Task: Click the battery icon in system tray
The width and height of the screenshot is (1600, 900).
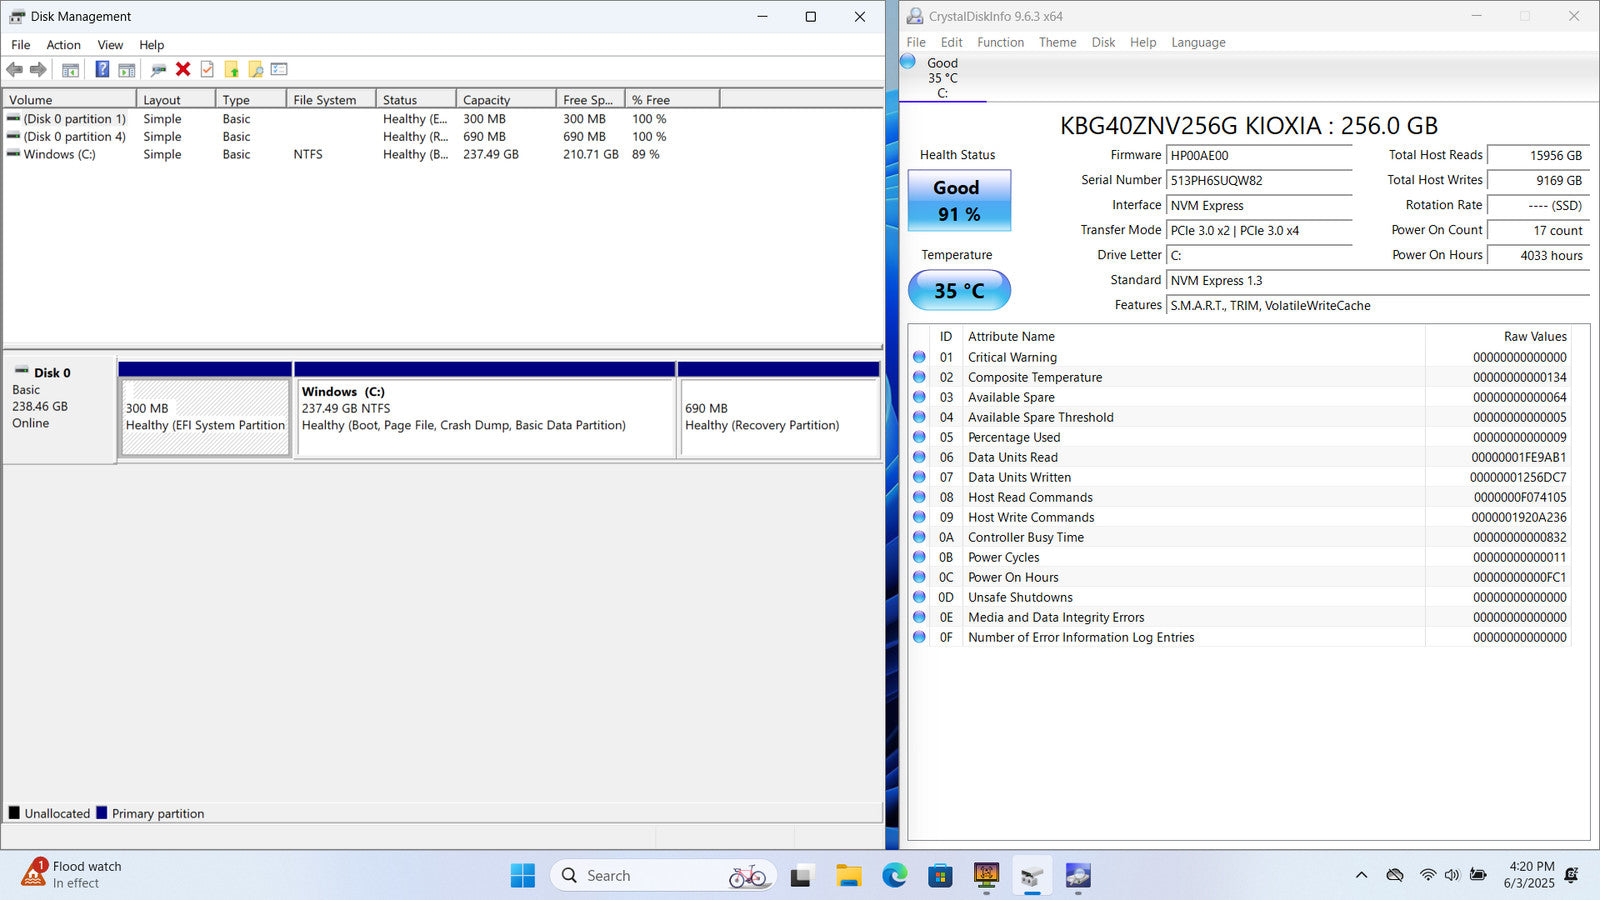Action: pyautogui.click(x=1478, y=875)
